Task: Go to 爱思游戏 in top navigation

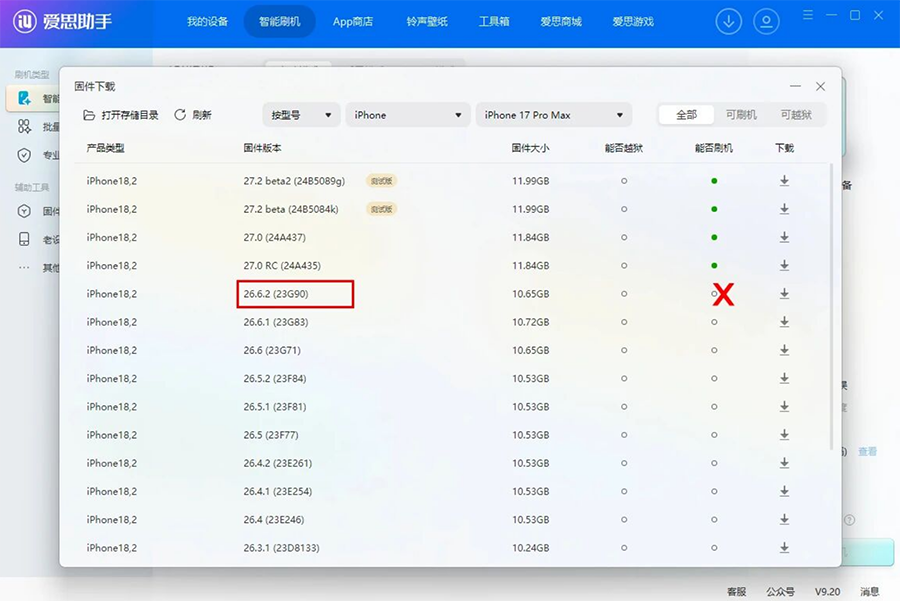Action: 633,22
